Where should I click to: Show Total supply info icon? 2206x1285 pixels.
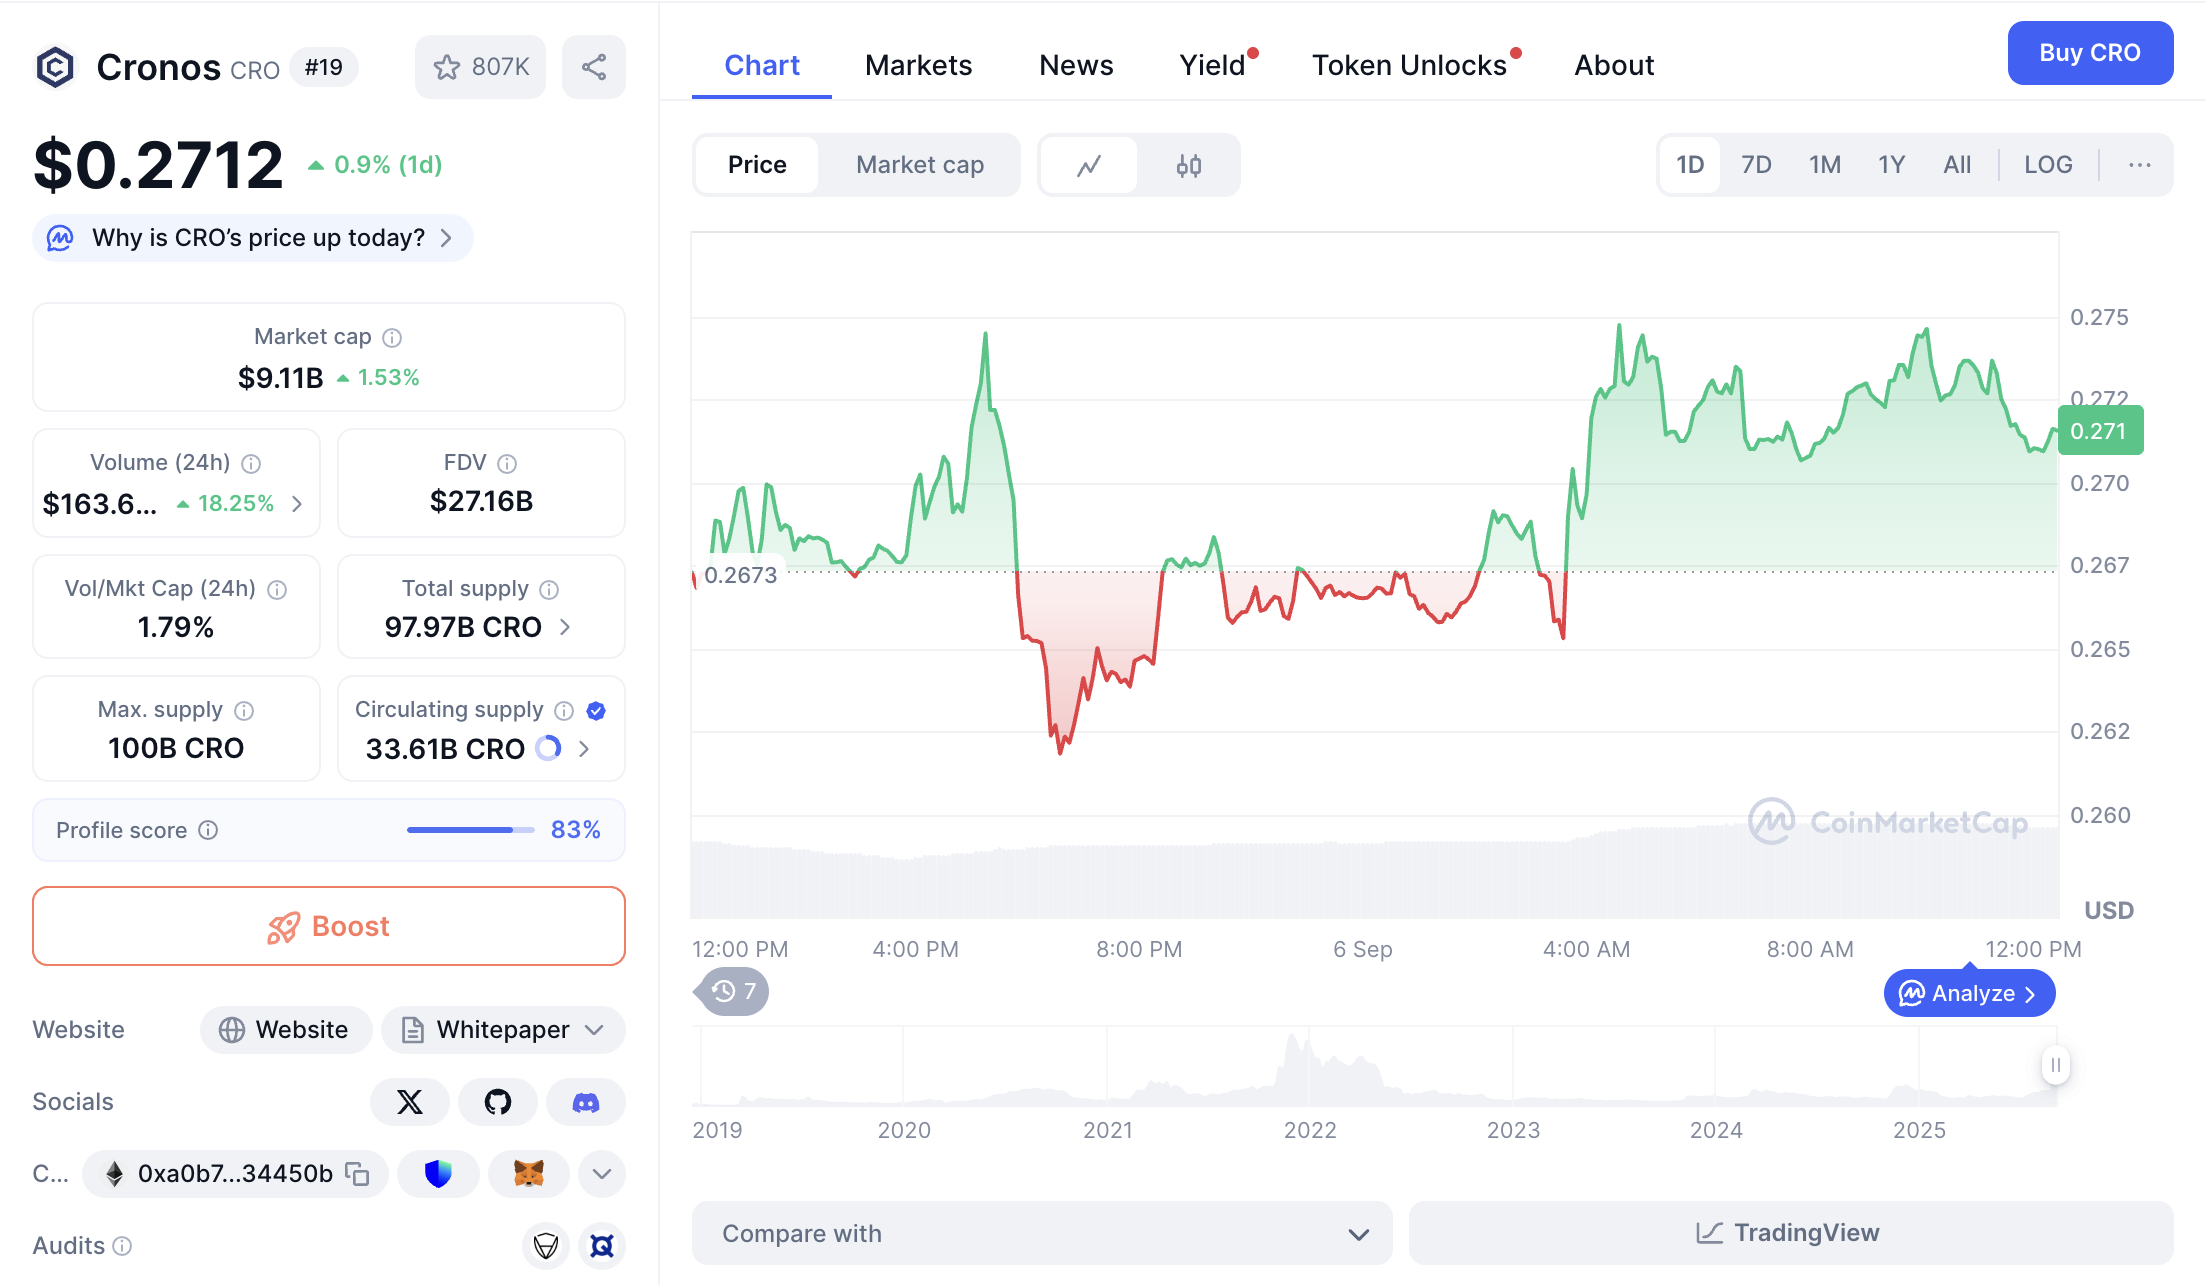[x=549, y=590]
